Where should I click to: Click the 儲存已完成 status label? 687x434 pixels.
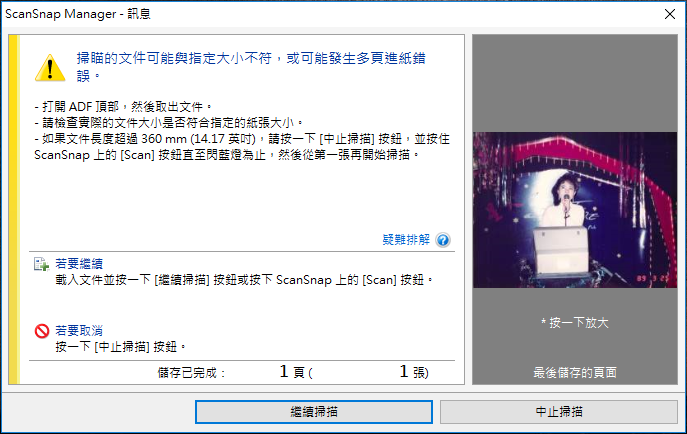tap(191, 373)
